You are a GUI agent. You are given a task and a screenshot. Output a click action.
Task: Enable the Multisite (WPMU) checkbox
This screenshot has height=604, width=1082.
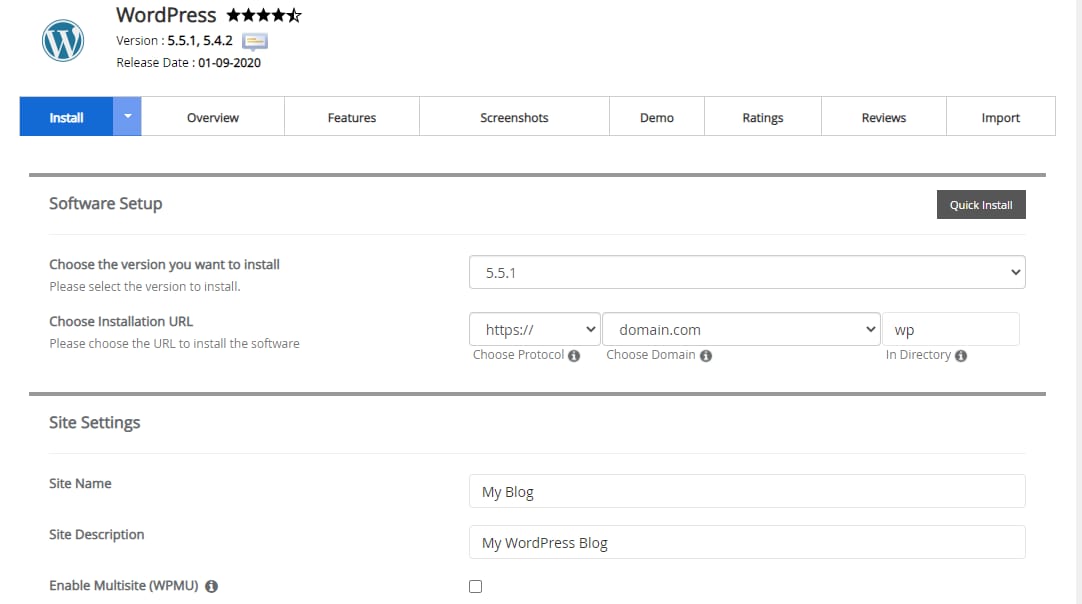(475, 587)
